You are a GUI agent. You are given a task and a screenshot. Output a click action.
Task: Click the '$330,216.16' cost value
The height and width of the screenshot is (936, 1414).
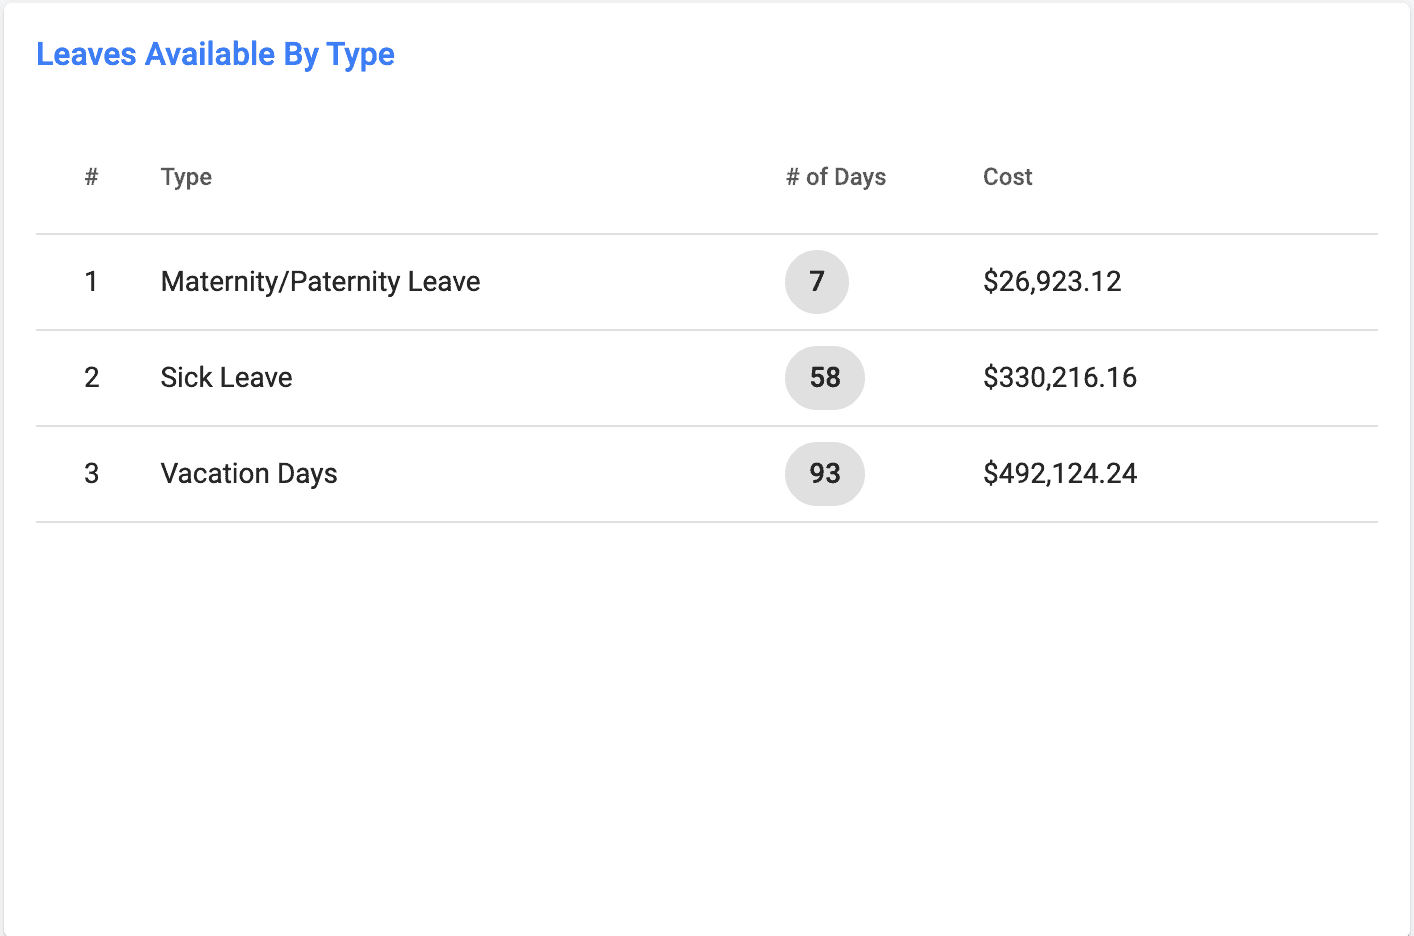[x=1060, y=378]
